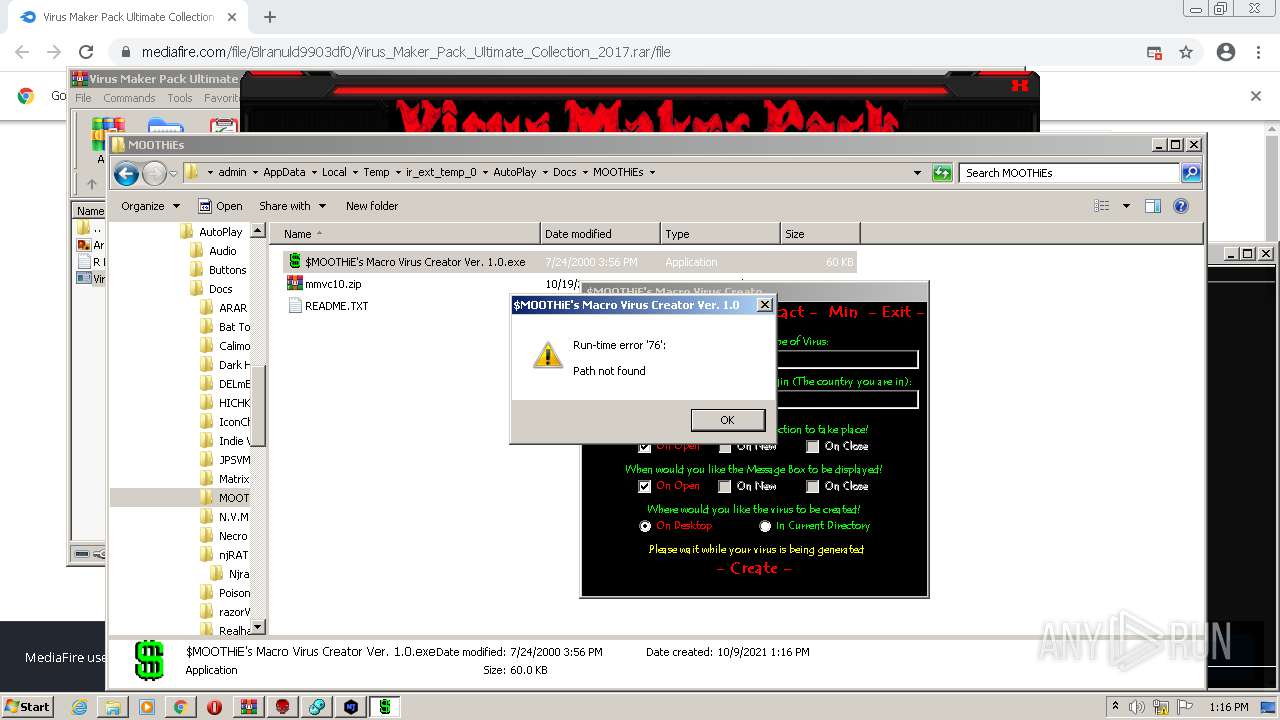Select the $MOOTHiE's Macro Virus Creator exe icon

click(x=295, y=262)
